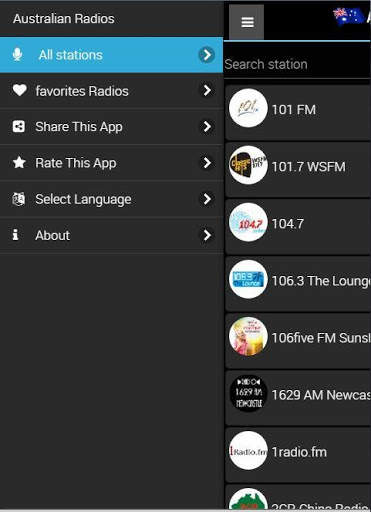Open the 1radio.fm station logo
This screenshot has height=512, width=371.
248,450
